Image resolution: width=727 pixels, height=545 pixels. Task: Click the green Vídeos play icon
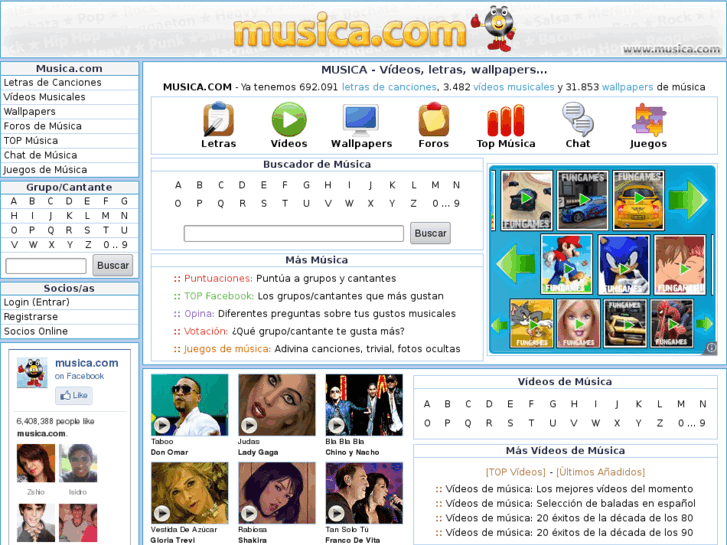point(289,119)
